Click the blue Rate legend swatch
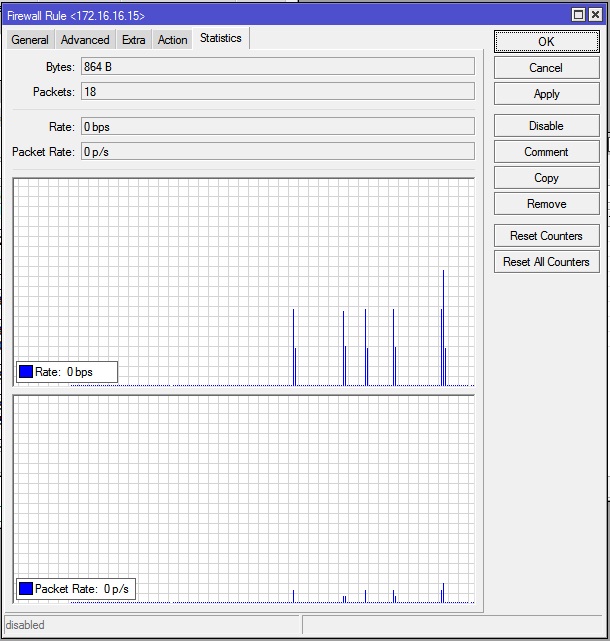This screenshot has height=641, width=610. (26, 372)
